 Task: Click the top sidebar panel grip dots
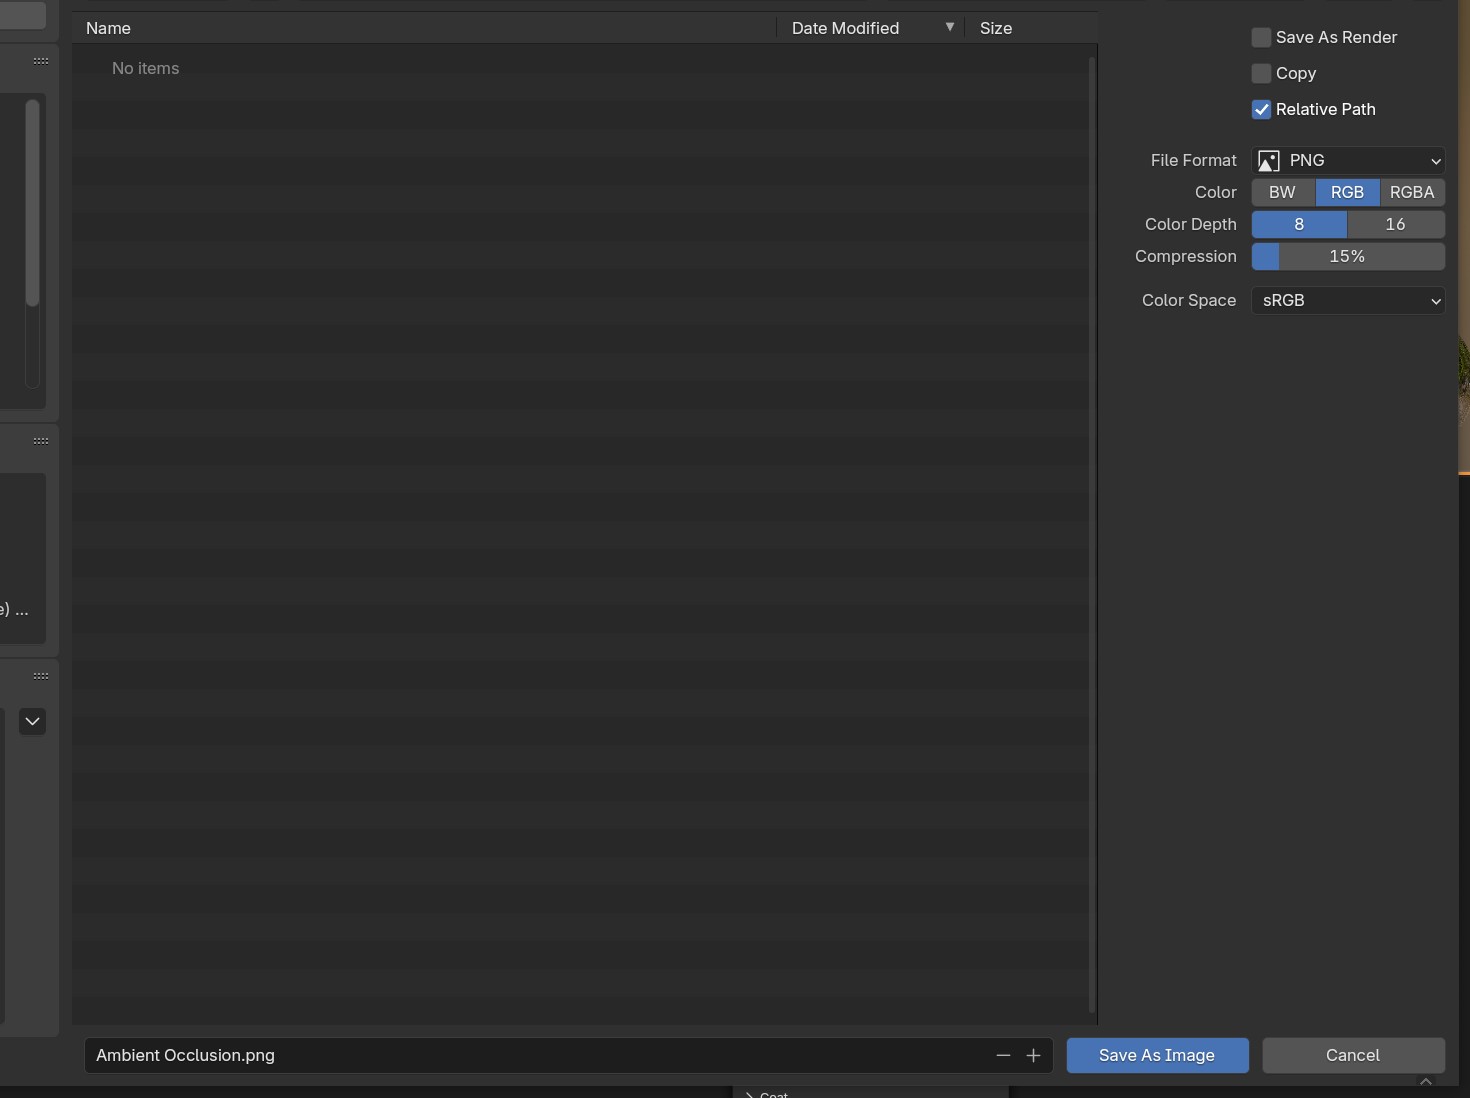[41, 61]
